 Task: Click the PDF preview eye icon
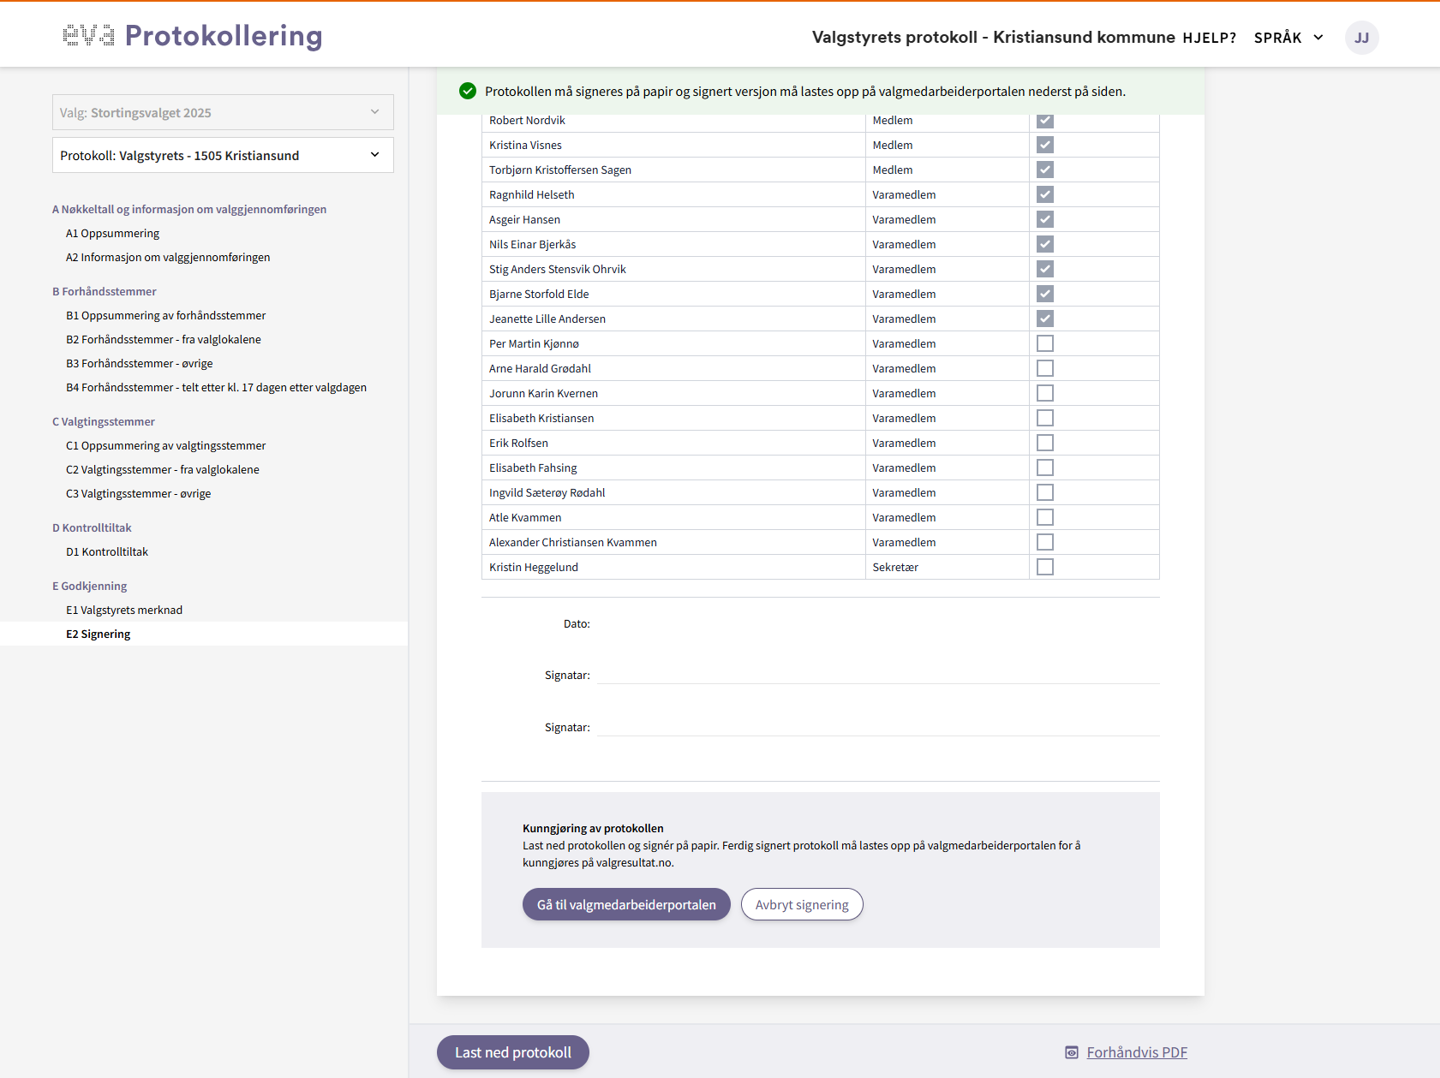click(x=1071, y=1052)
